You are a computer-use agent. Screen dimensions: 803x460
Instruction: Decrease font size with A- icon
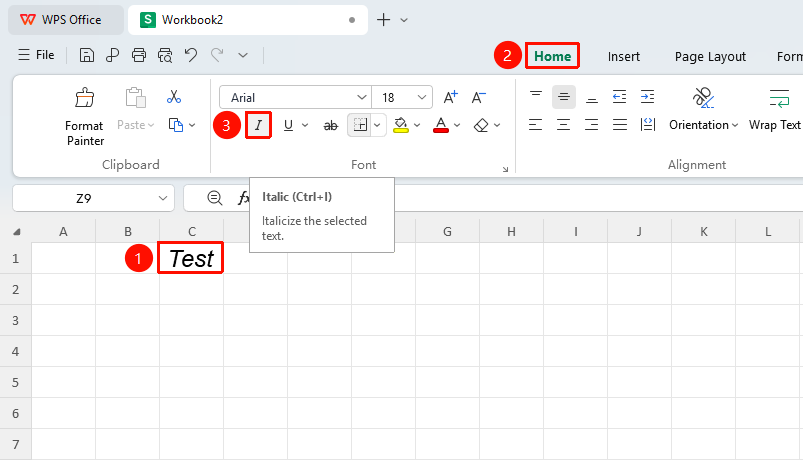pos(479,97)
